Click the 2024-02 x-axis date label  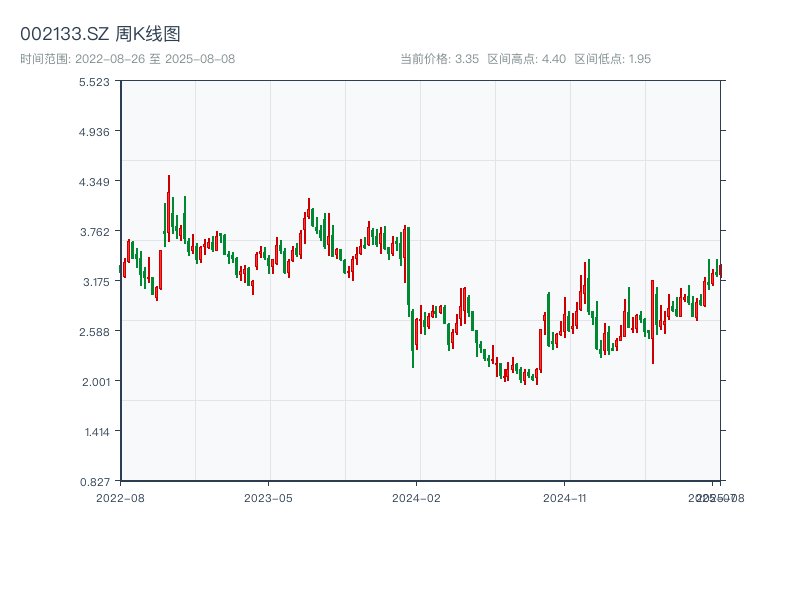[x=417, y=497]
